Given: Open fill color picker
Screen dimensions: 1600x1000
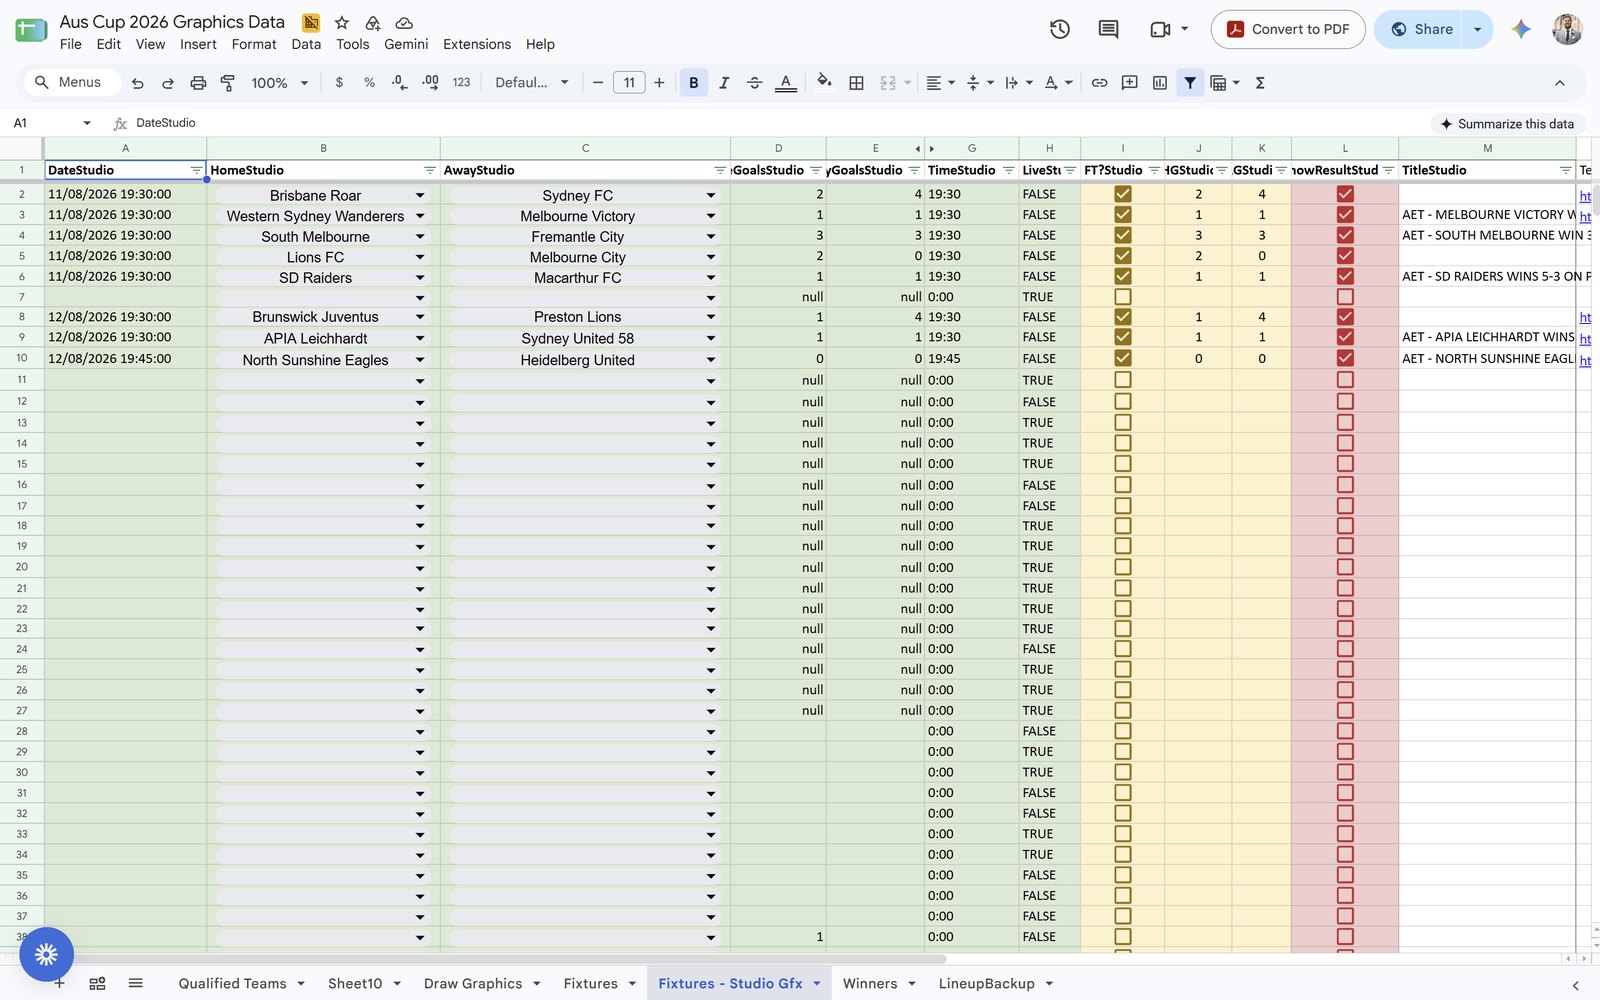Looking at the screenshot, I should click(824, 82).
